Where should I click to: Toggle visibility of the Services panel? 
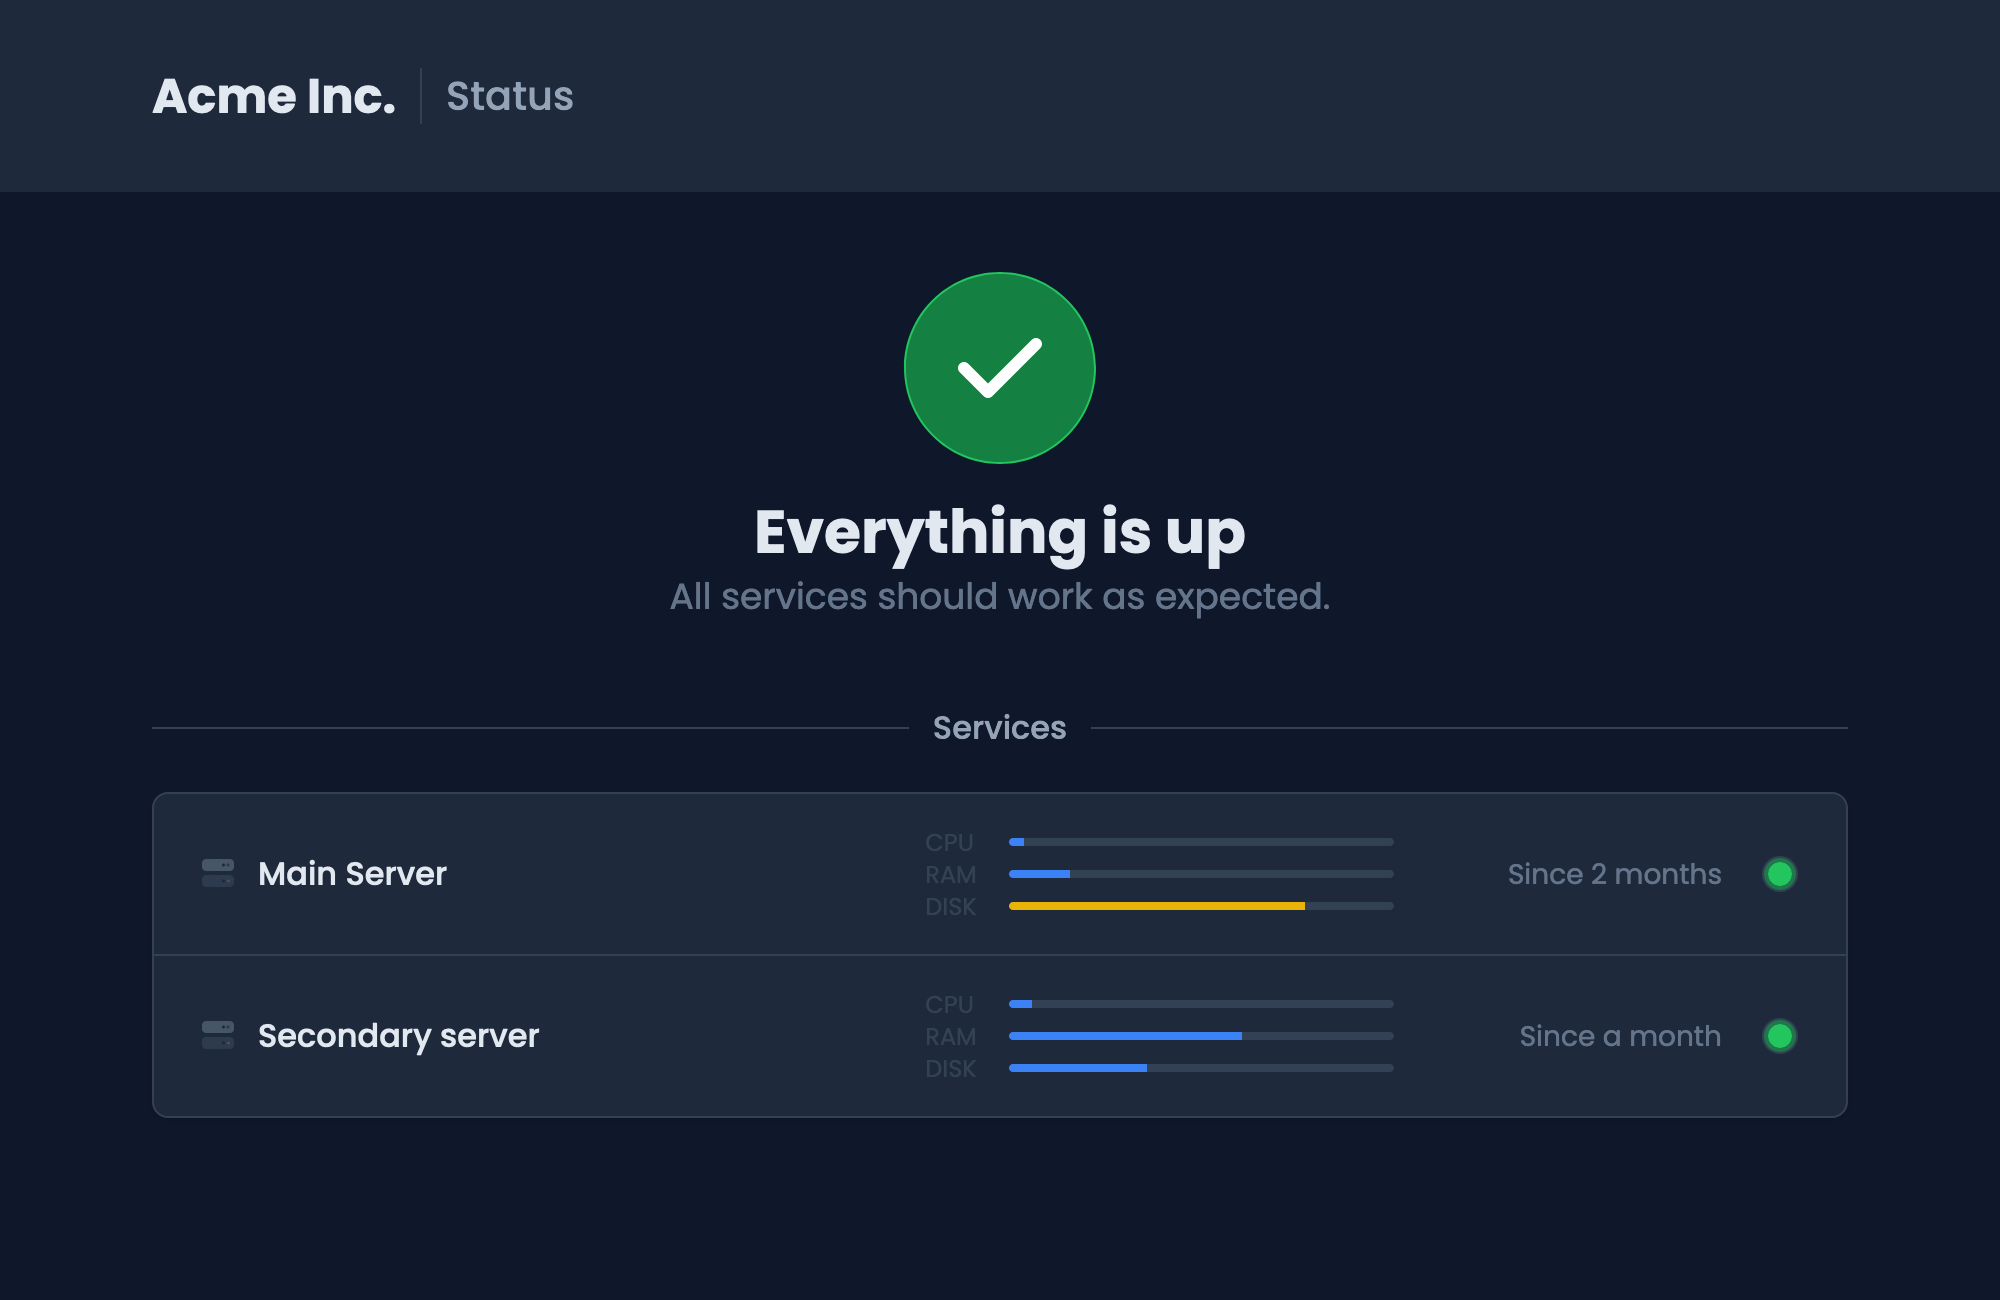998,727
